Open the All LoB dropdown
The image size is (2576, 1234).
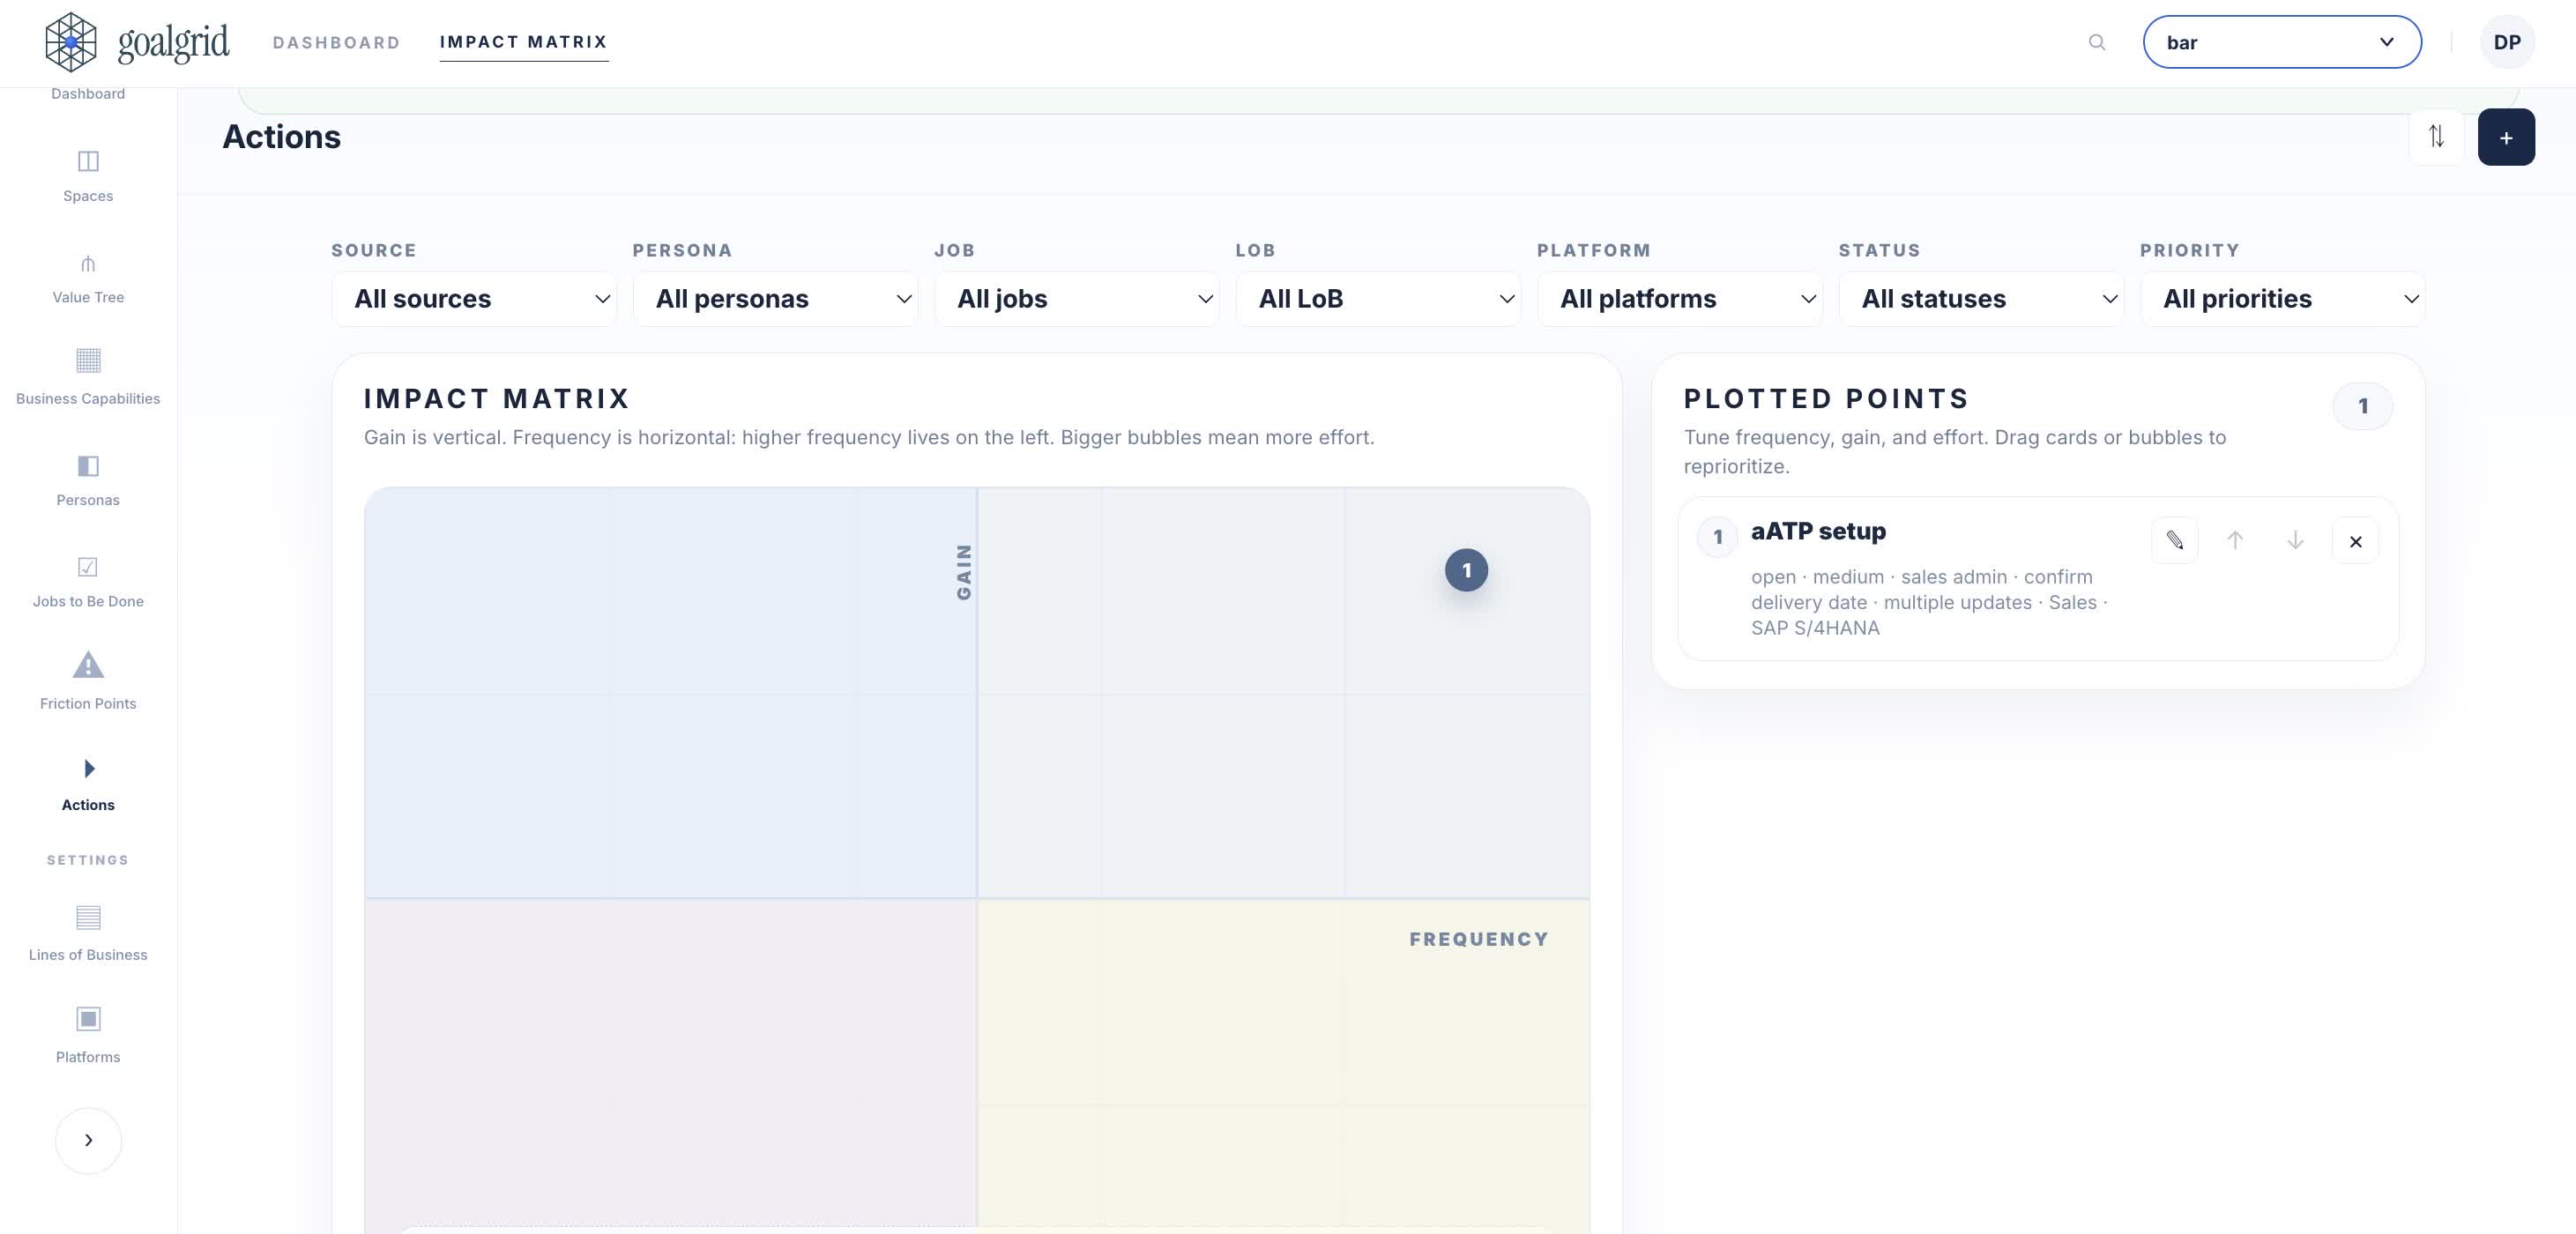tap(1378, 299)
